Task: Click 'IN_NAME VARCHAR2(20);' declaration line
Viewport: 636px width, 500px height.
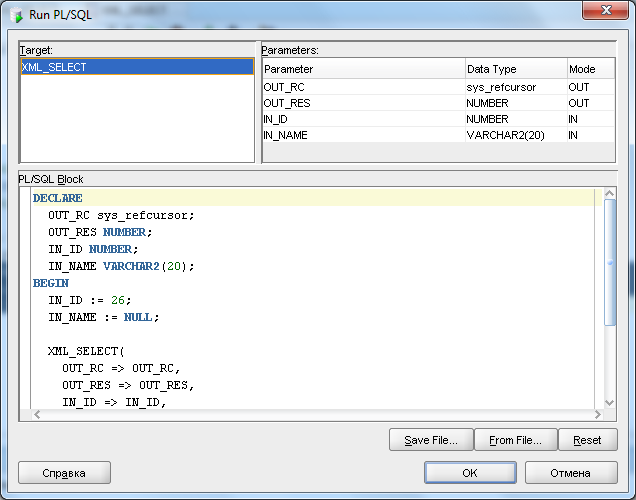Action: tap(121, 266)
